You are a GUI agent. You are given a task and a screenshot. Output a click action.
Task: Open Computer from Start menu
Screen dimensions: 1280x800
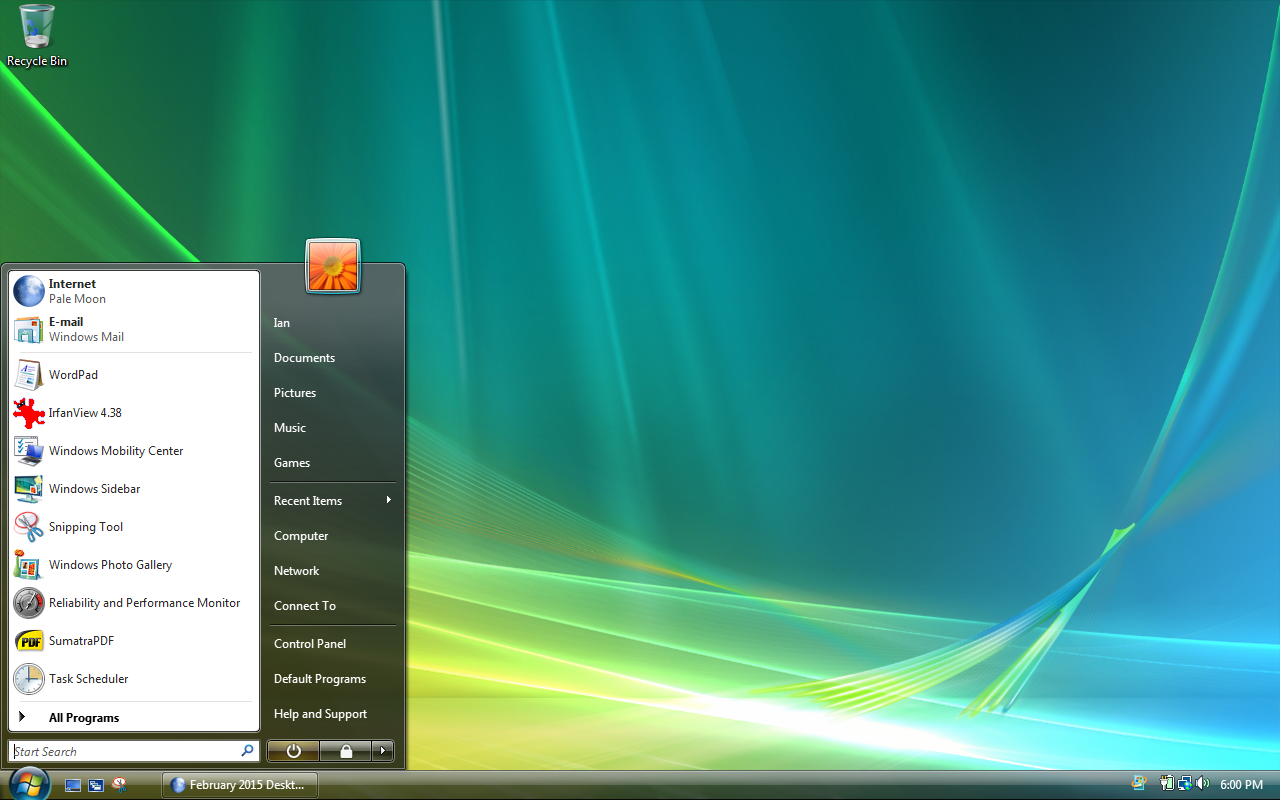pos(333,536)
